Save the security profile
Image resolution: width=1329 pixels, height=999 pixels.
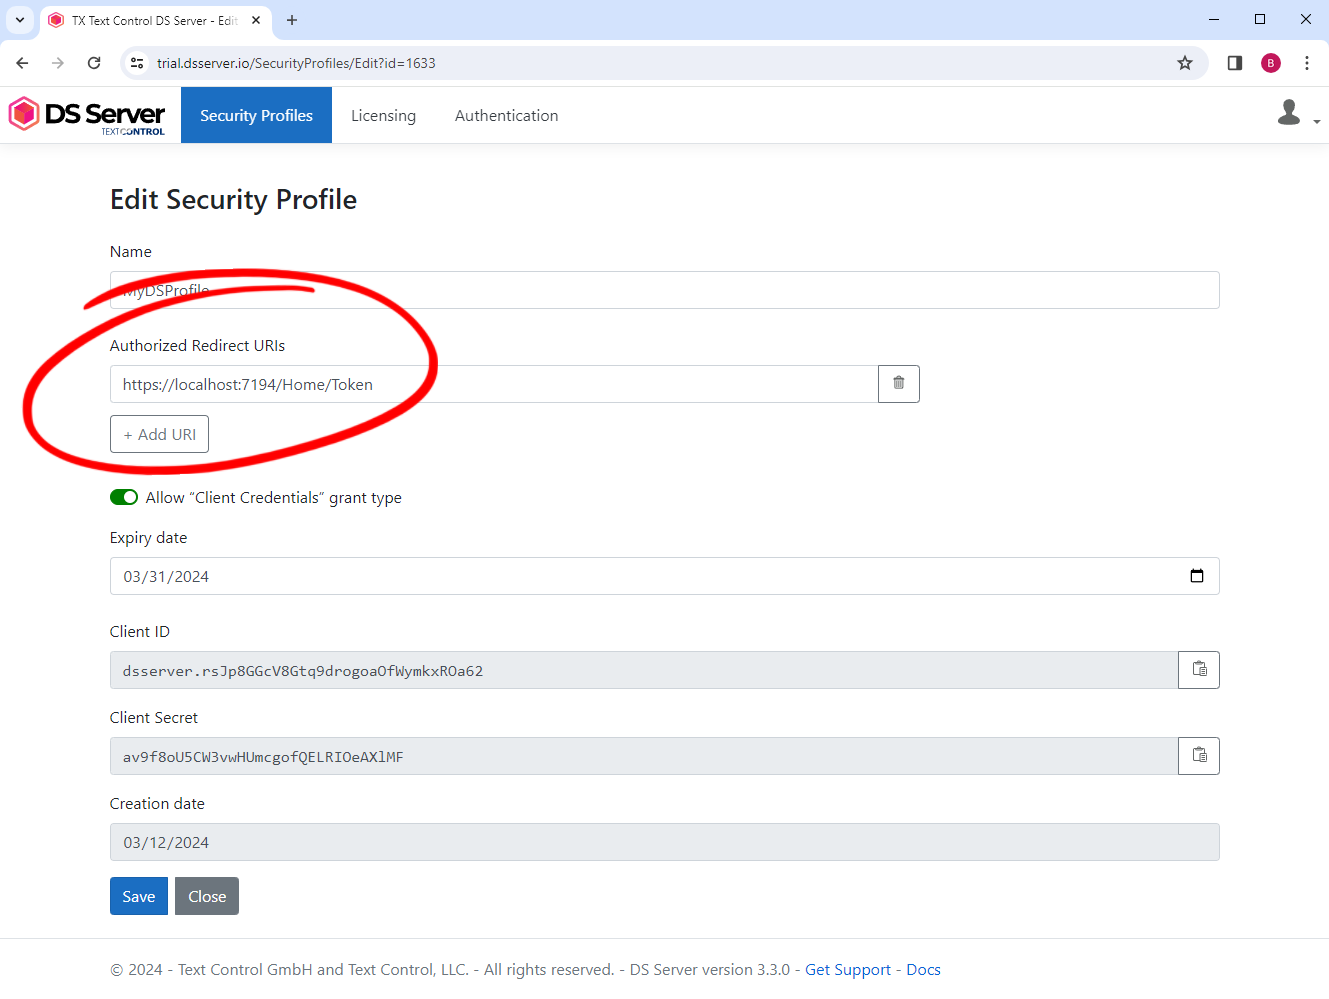click(139, 896)
